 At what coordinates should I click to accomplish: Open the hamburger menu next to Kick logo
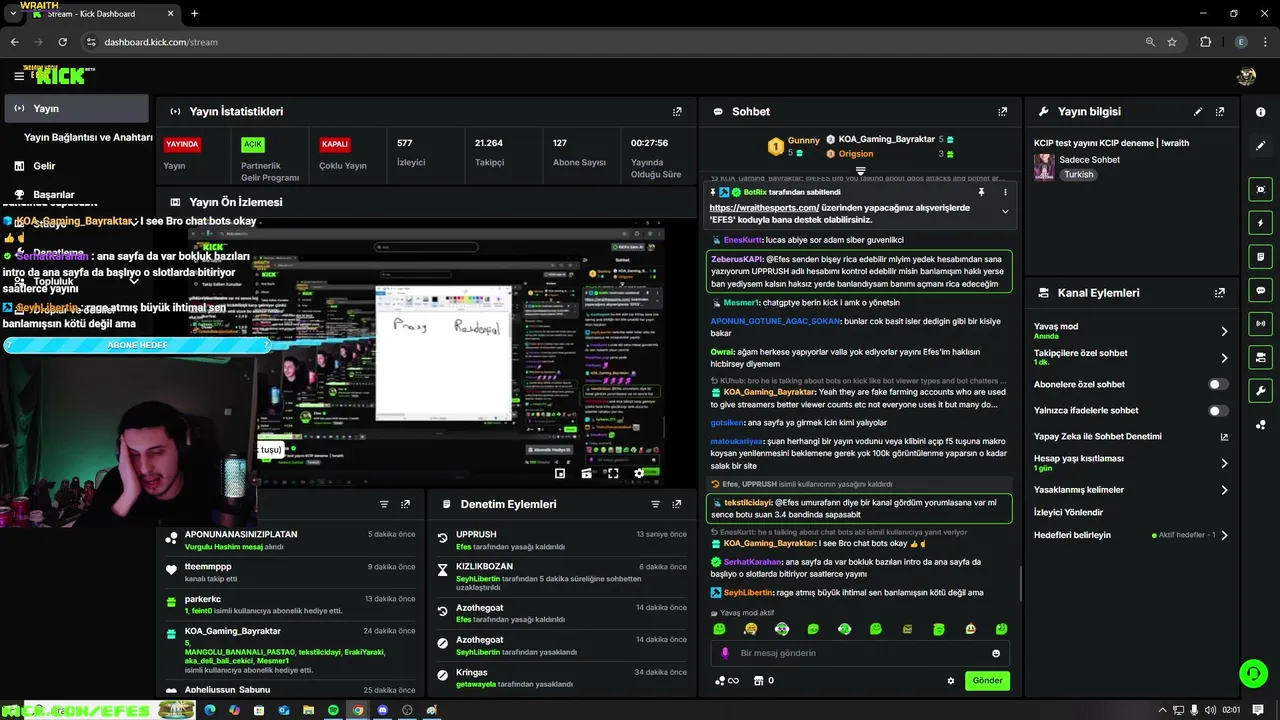click(x=19, y=75)
